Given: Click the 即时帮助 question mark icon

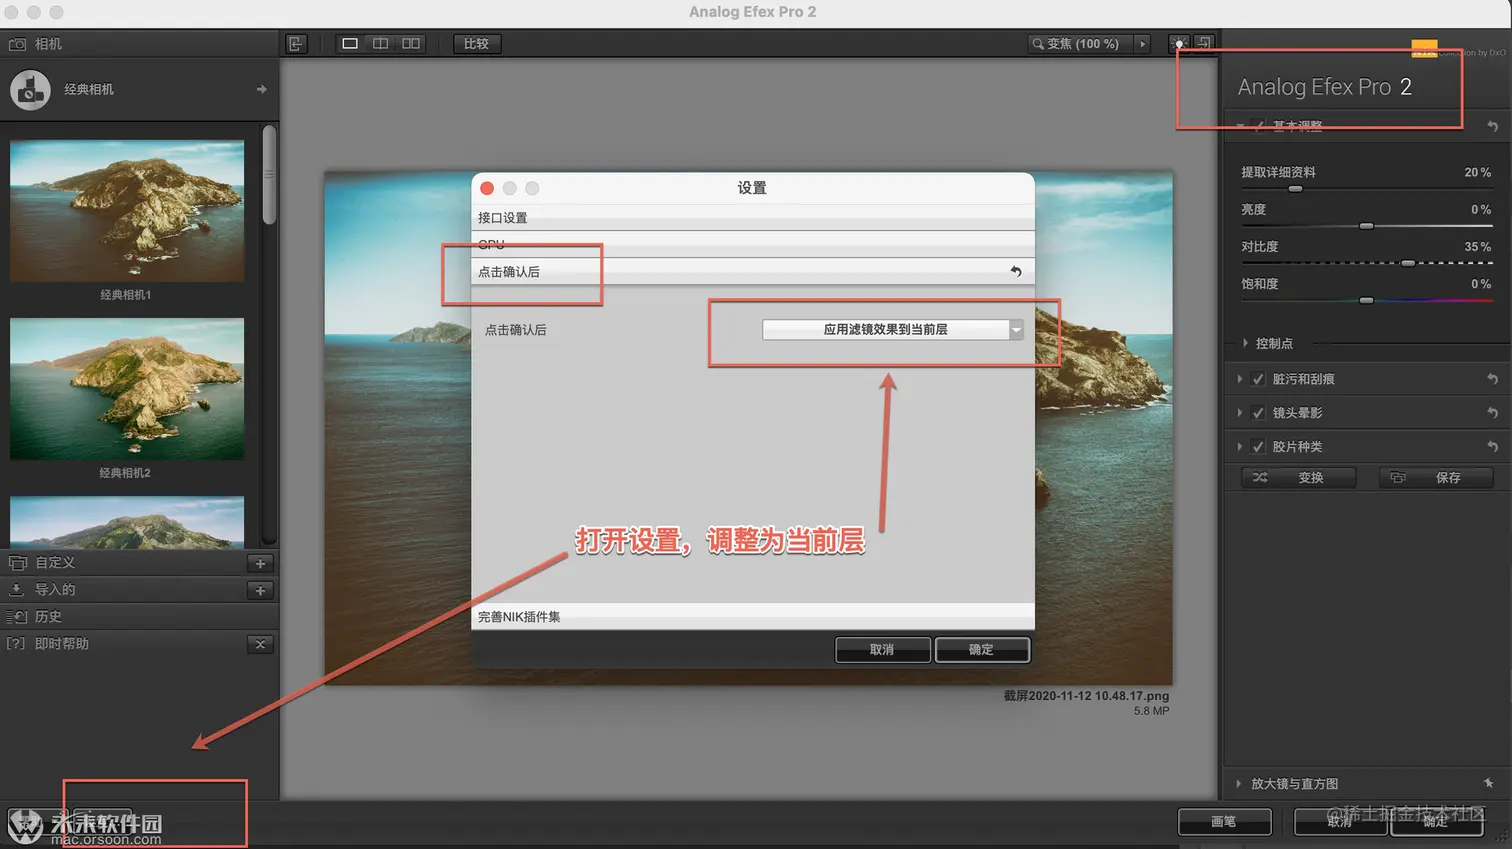Looking at the screenshot, I should click(x=17, y=644).
